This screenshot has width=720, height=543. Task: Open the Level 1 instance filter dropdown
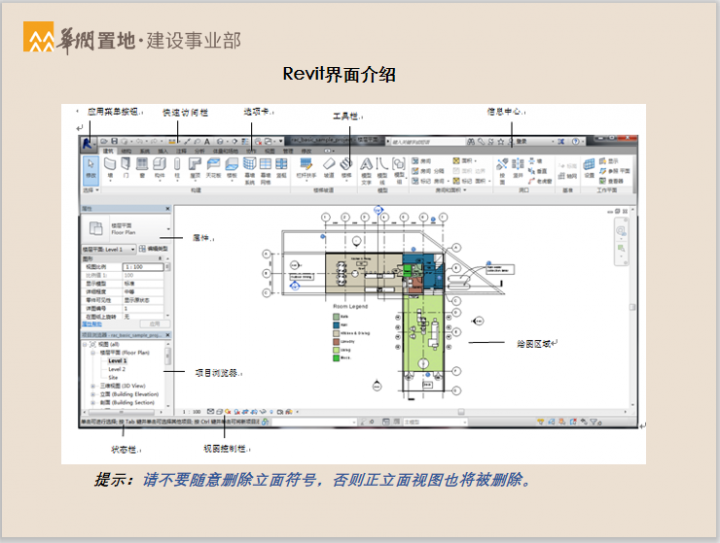pos(133,249)
